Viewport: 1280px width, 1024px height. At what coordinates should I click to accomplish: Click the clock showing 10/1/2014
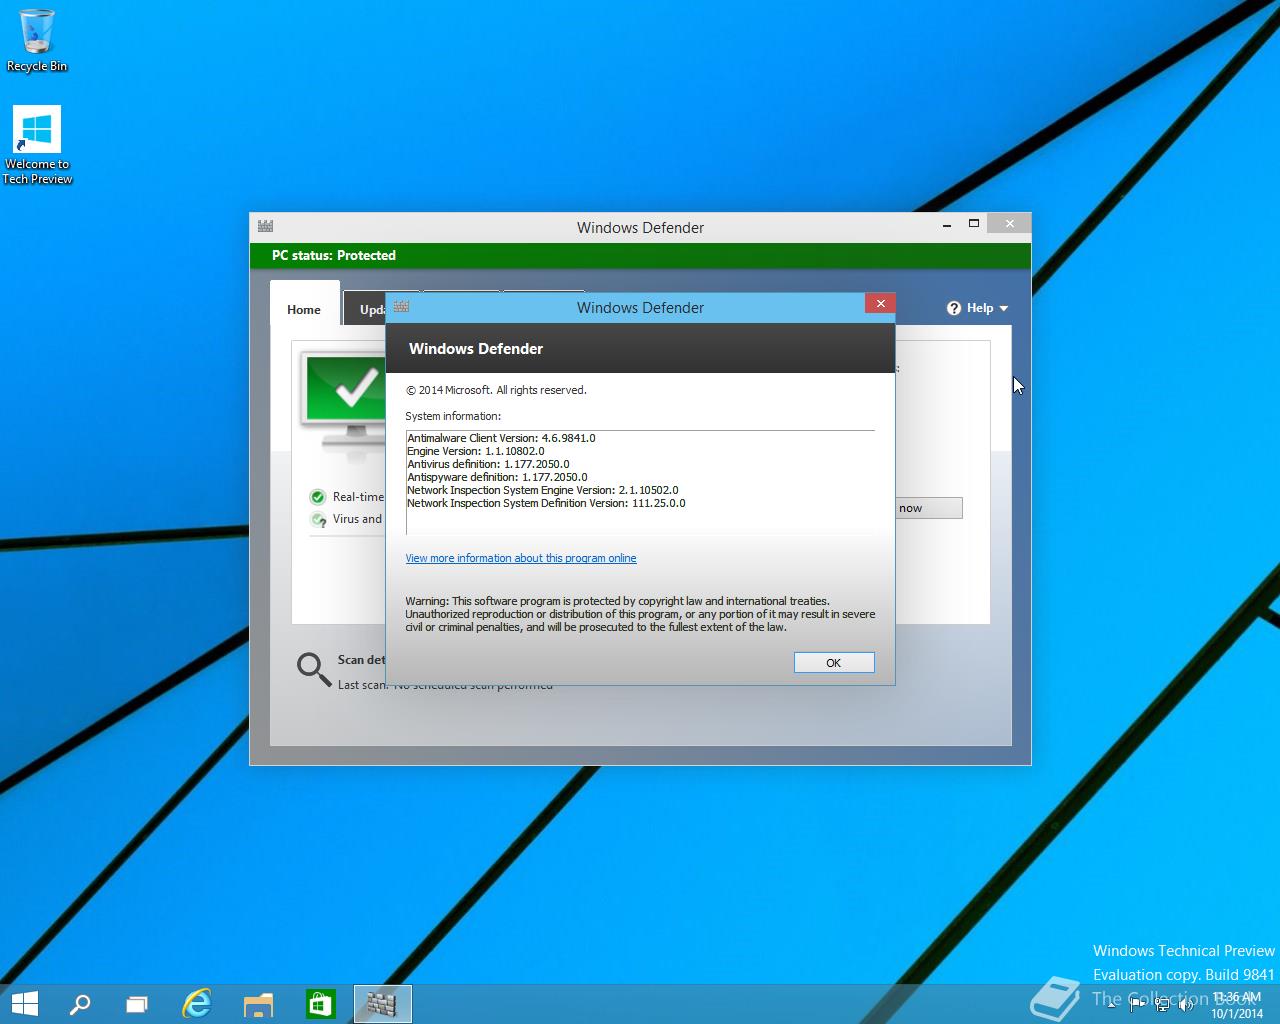click(1236, 1005)
